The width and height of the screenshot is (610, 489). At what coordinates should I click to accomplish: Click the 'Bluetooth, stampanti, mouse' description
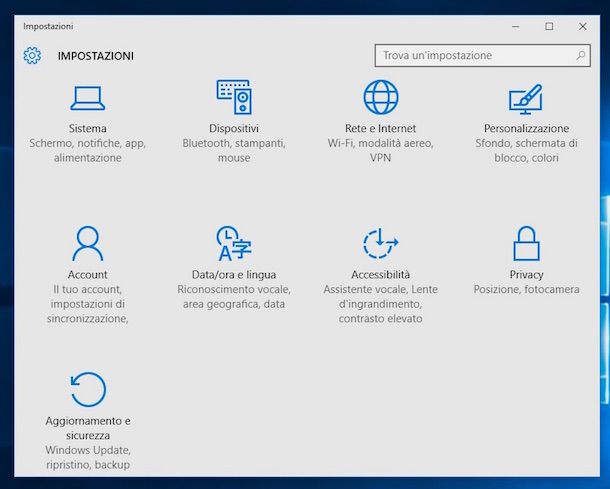(x=234, y=151)
